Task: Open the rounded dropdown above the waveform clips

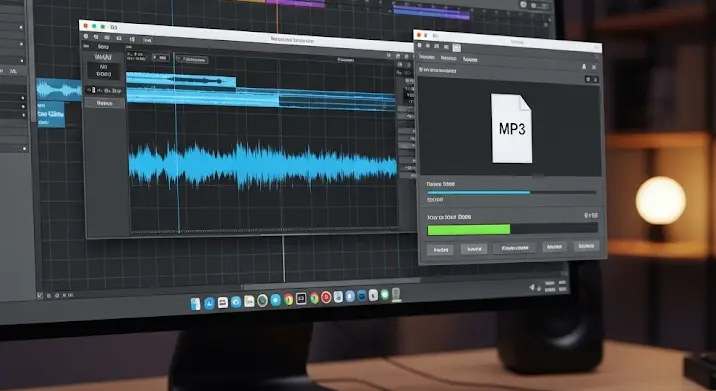Action: [192, 59]
